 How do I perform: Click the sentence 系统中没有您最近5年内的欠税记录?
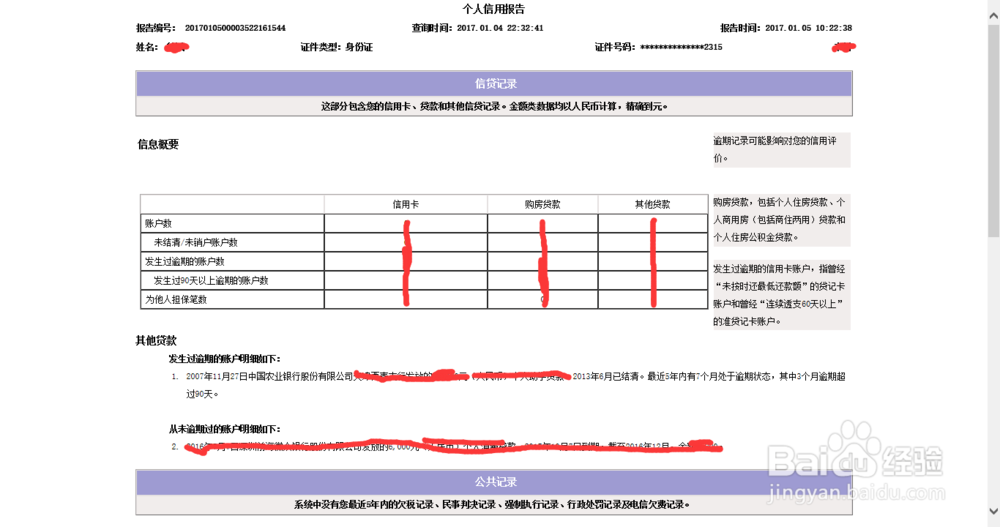(492, 505)
